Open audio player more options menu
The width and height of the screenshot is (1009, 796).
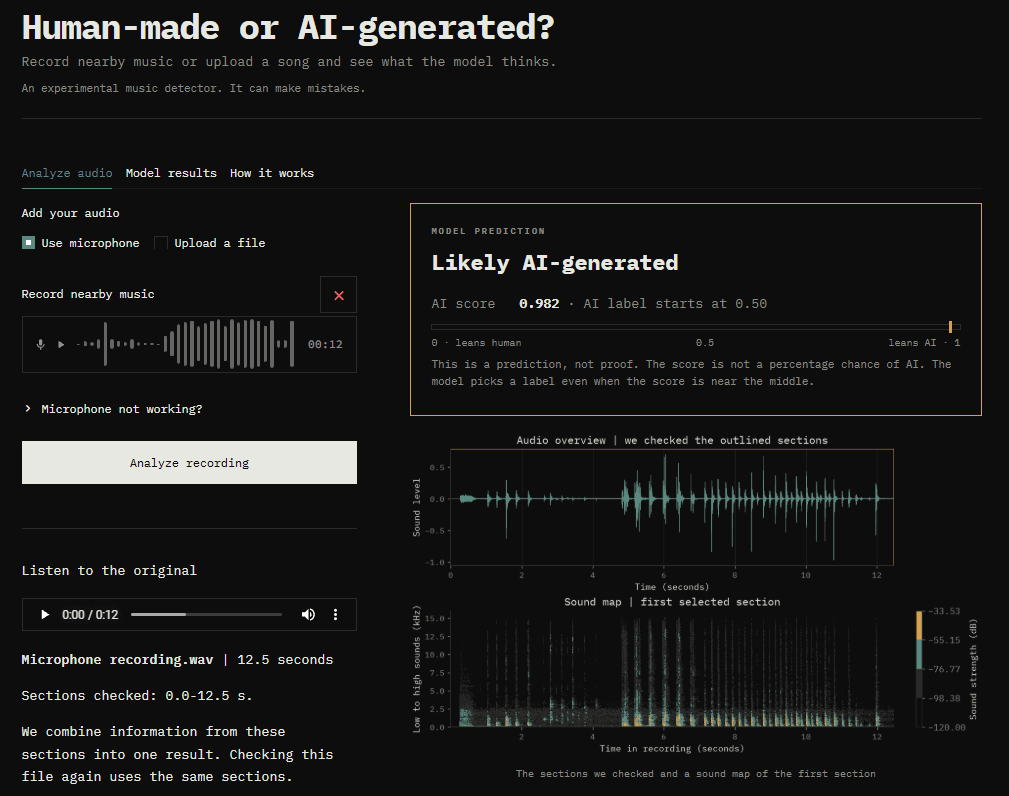(x=335, y=615)
